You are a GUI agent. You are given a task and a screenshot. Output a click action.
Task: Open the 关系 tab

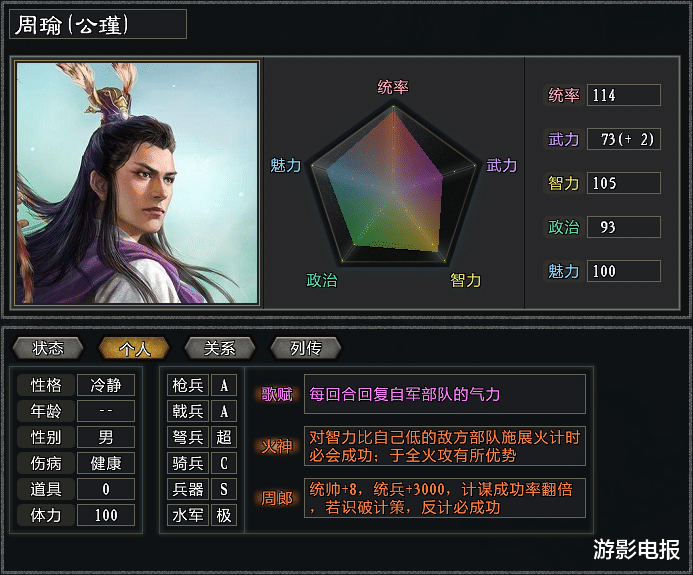click(220, 348)
